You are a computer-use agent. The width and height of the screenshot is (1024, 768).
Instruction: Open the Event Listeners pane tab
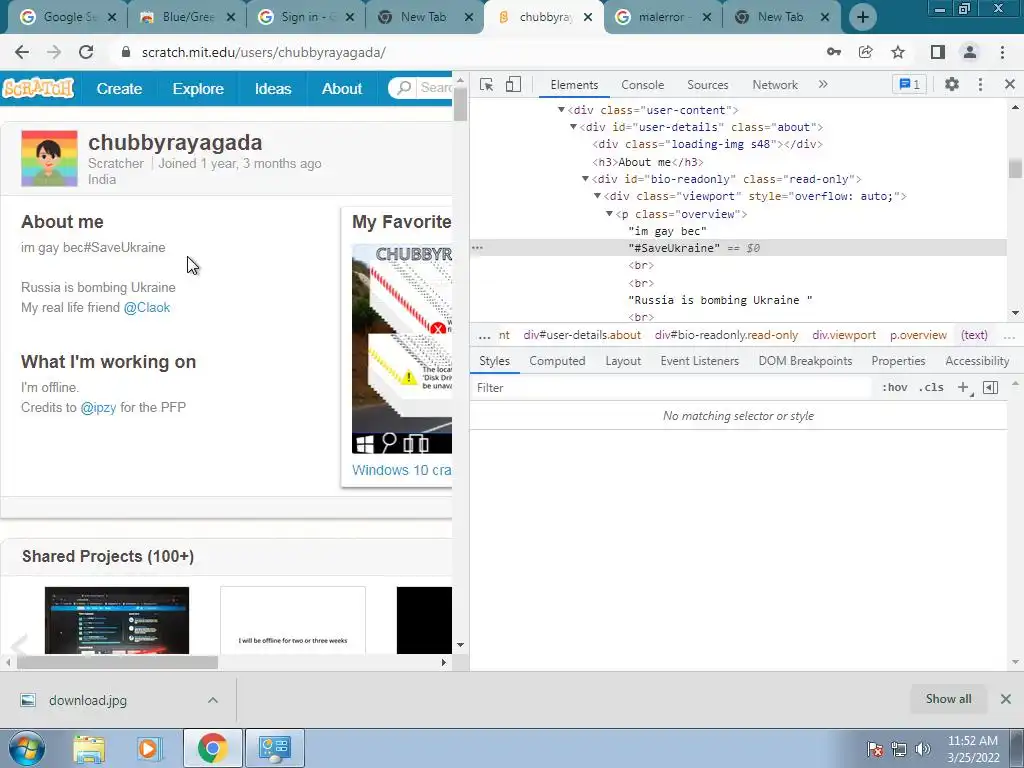click(x=699, y=360)
